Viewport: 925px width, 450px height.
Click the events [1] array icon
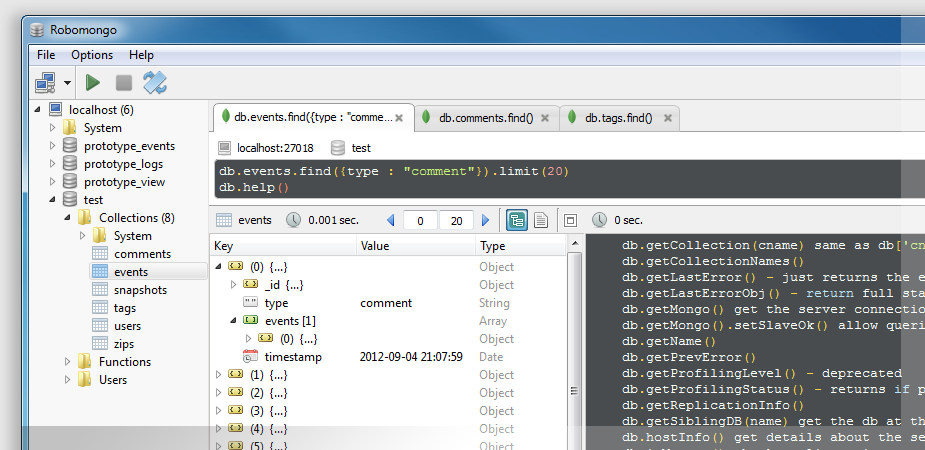pos(251,321)
